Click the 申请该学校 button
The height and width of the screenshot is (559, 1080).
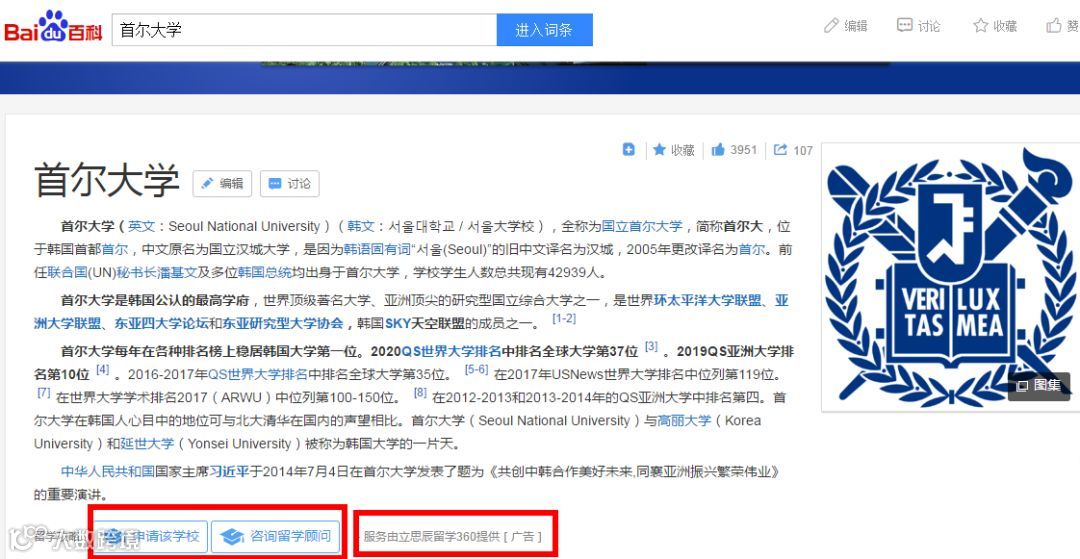(149, 536)
